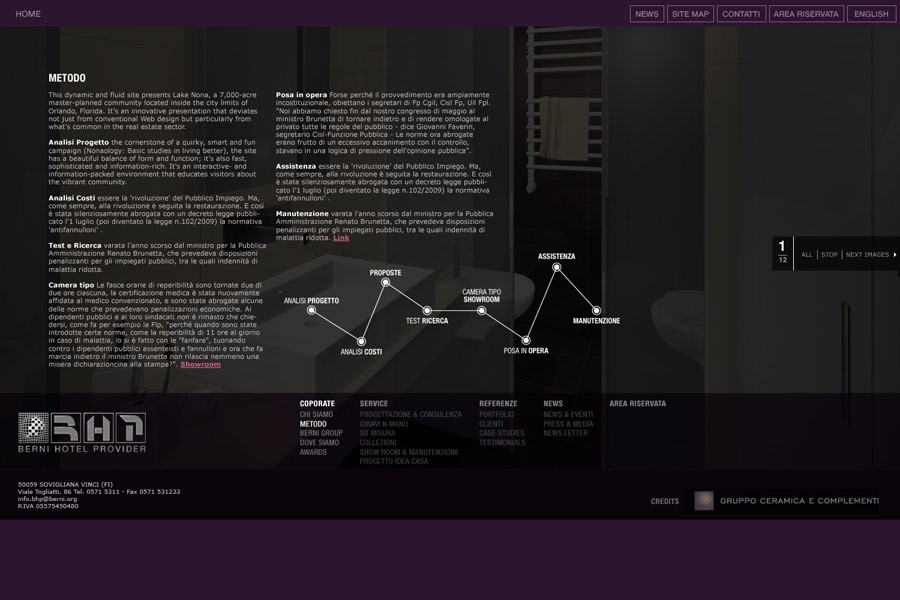Open Clienti in the footer

491,424
